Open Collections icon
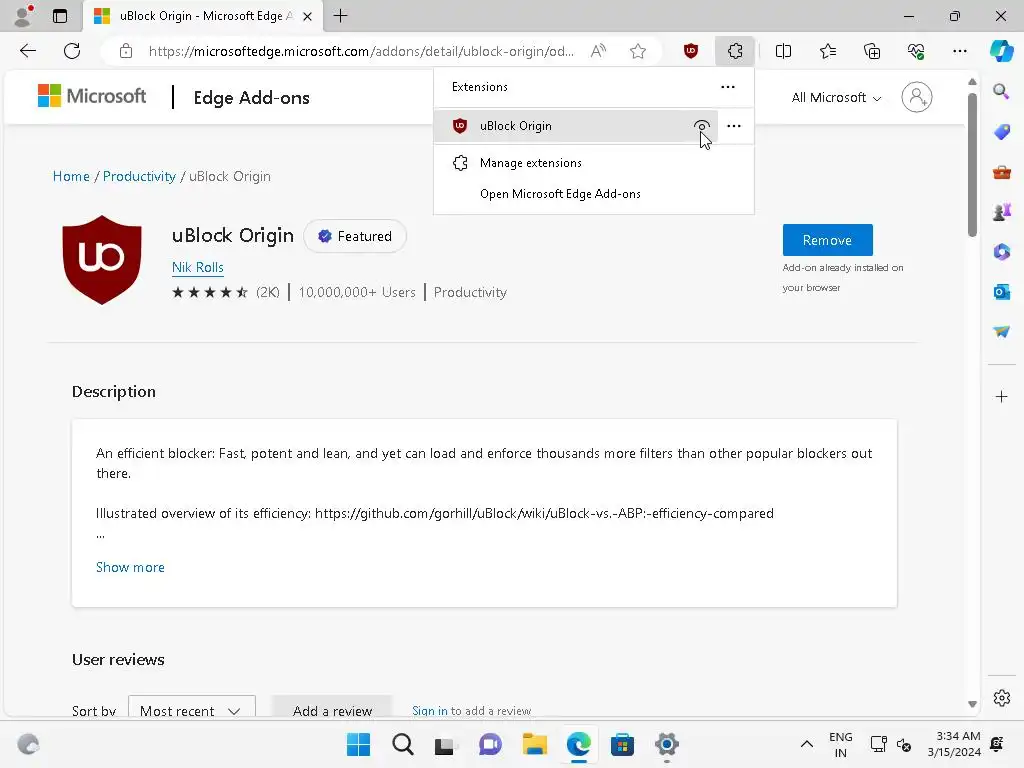1024x768 pixels. pos(872,51)
